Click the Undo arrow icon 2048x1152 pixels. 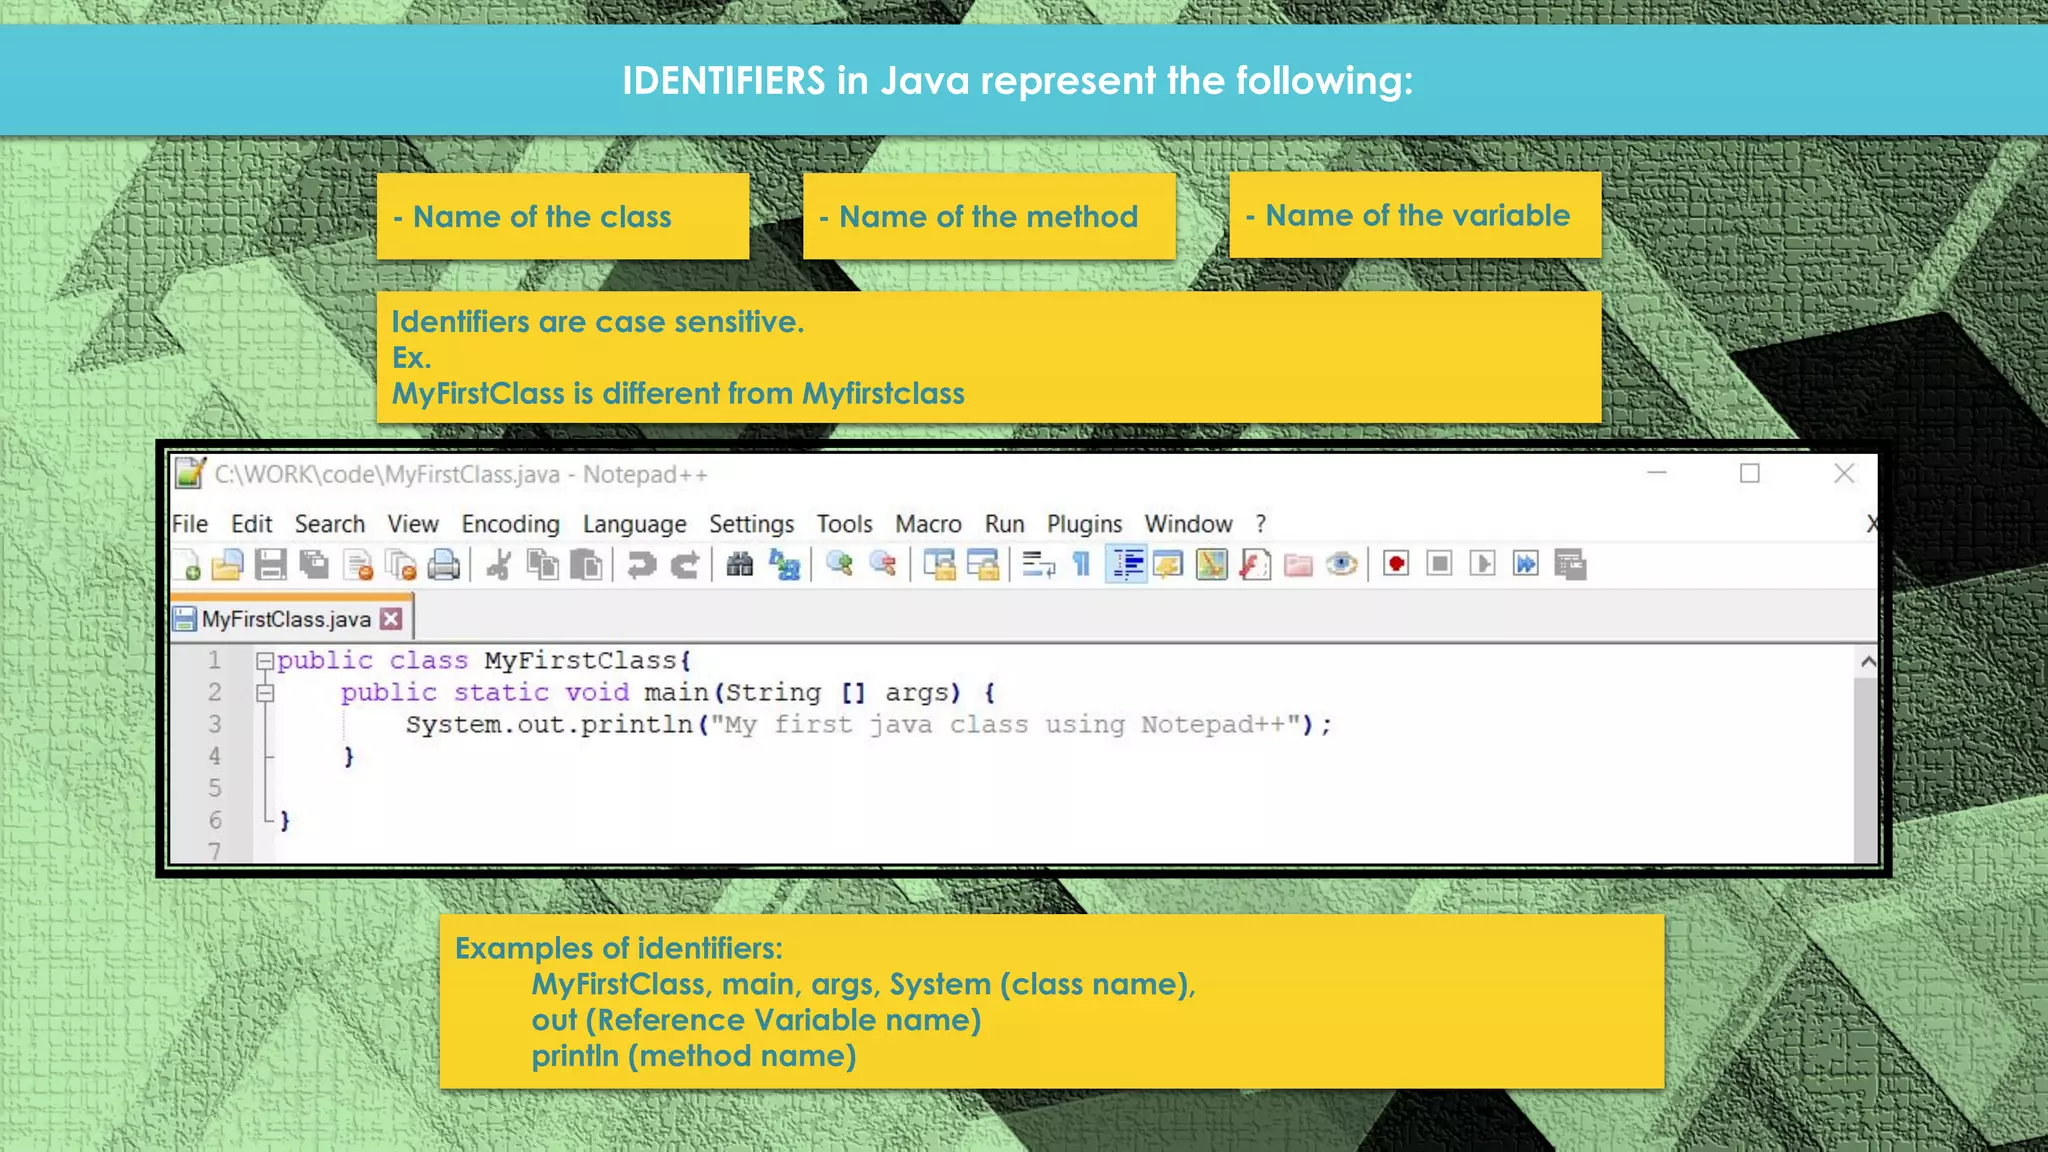coord(641,566)
